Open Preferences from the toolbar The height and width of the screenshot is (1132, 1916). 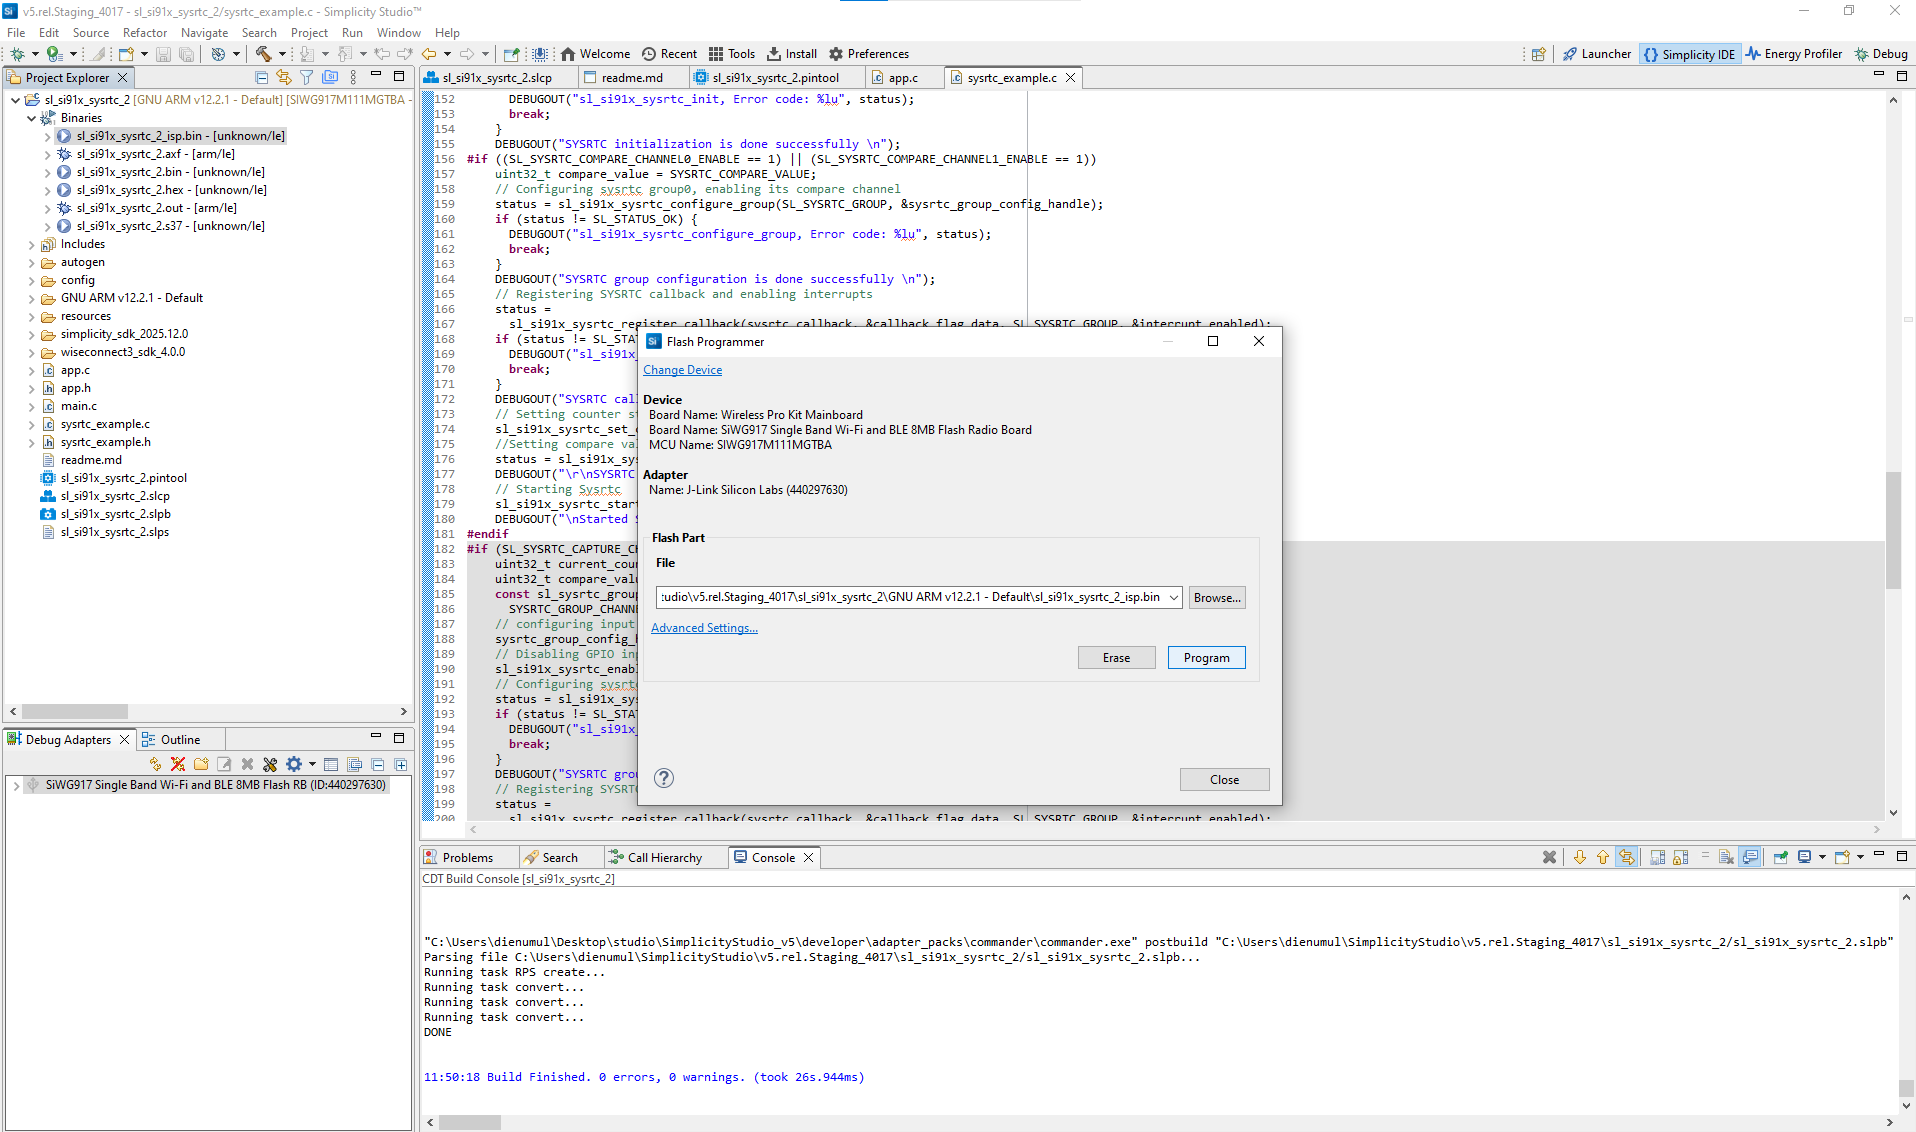point(868,54)
